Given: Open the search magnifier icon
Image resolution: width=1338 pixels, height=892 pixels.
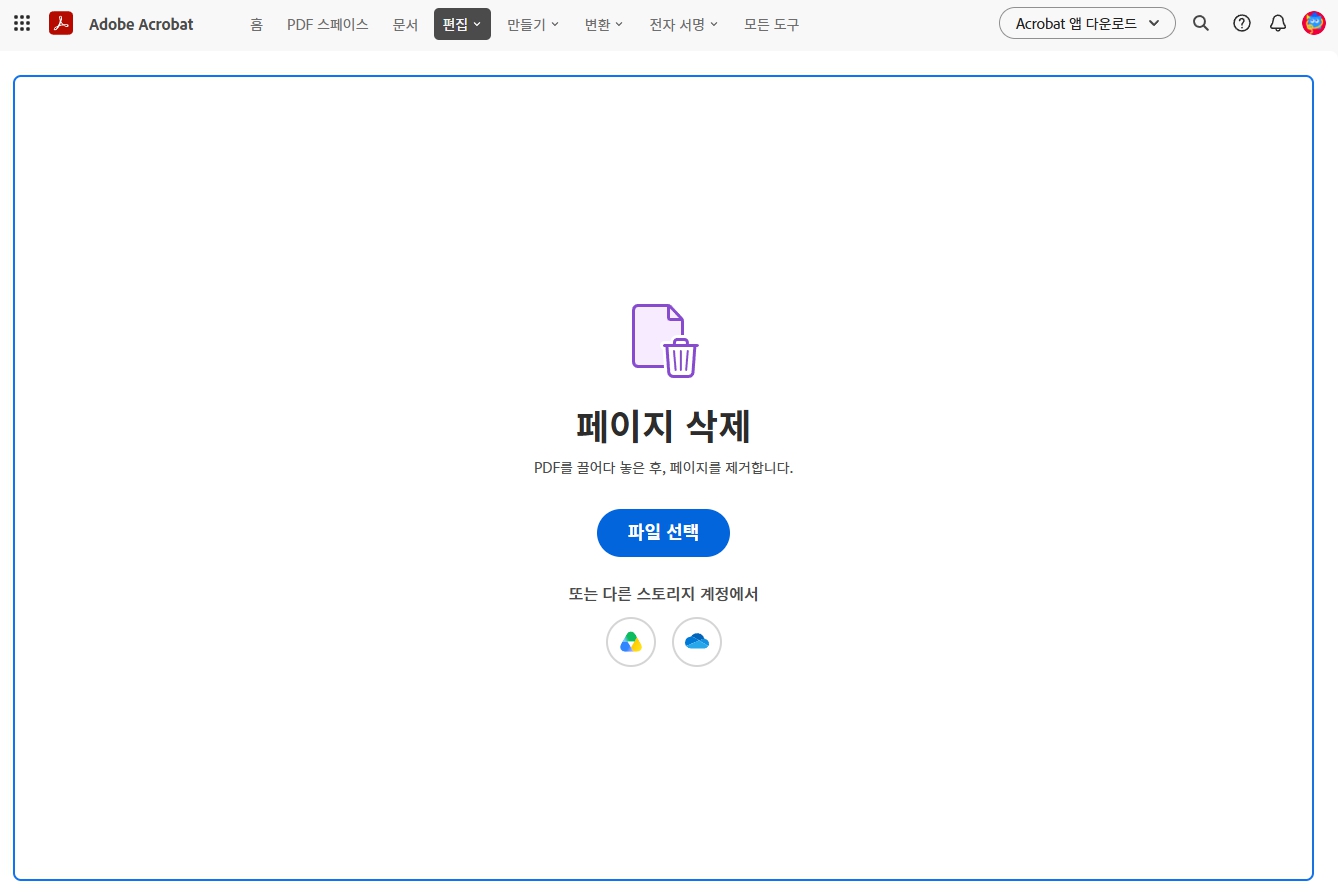Looking at the screenshot, I should [1201, 23].
